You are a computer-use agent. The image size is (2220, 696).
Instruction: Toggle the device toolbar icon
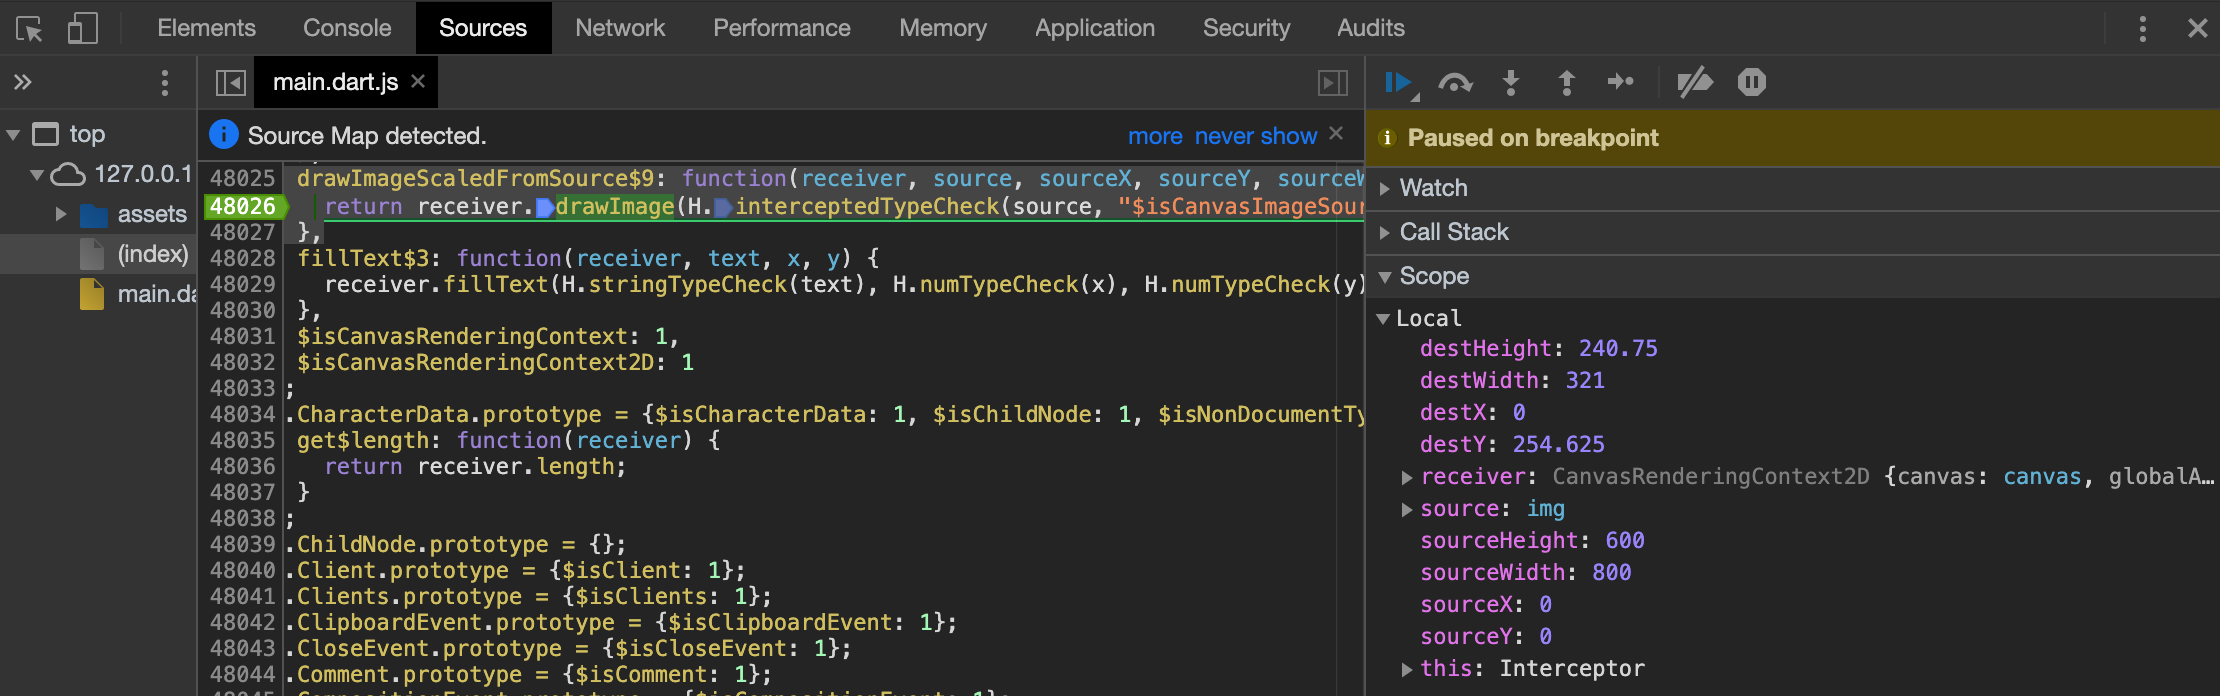(83, 28)
